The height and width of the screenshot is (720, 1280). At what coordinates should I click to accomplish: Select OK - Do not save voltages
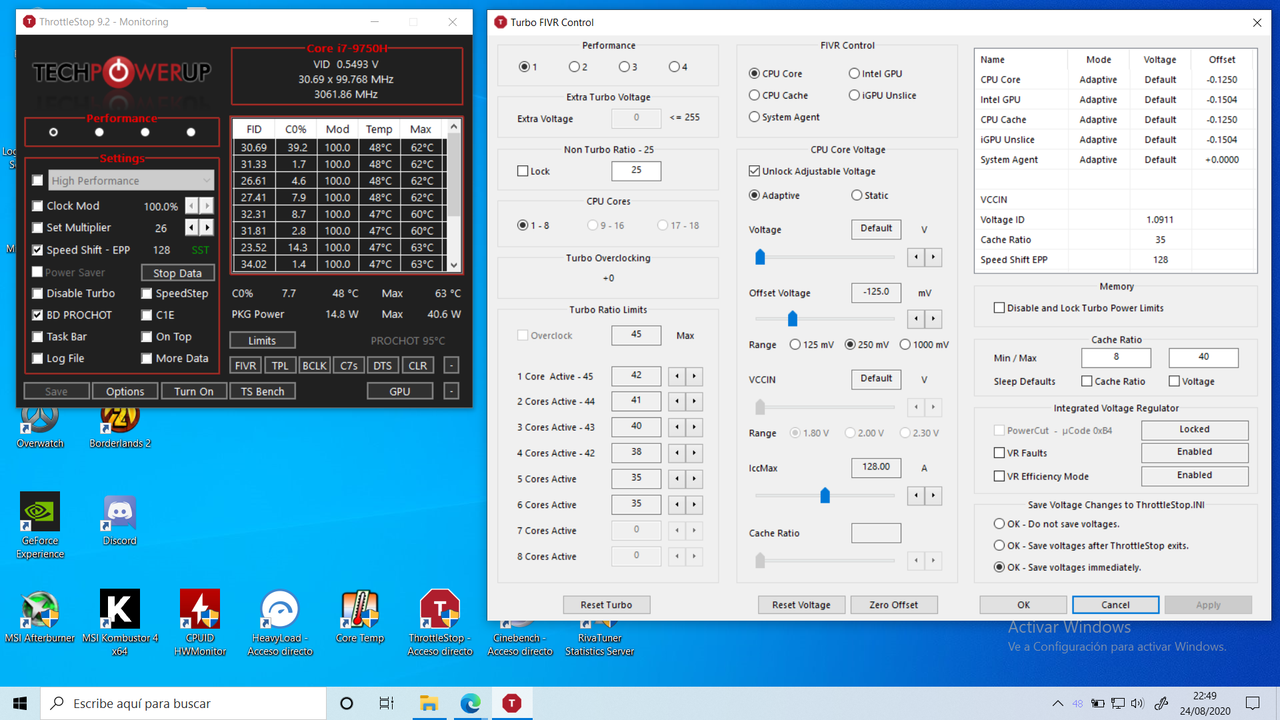(999, 524)
